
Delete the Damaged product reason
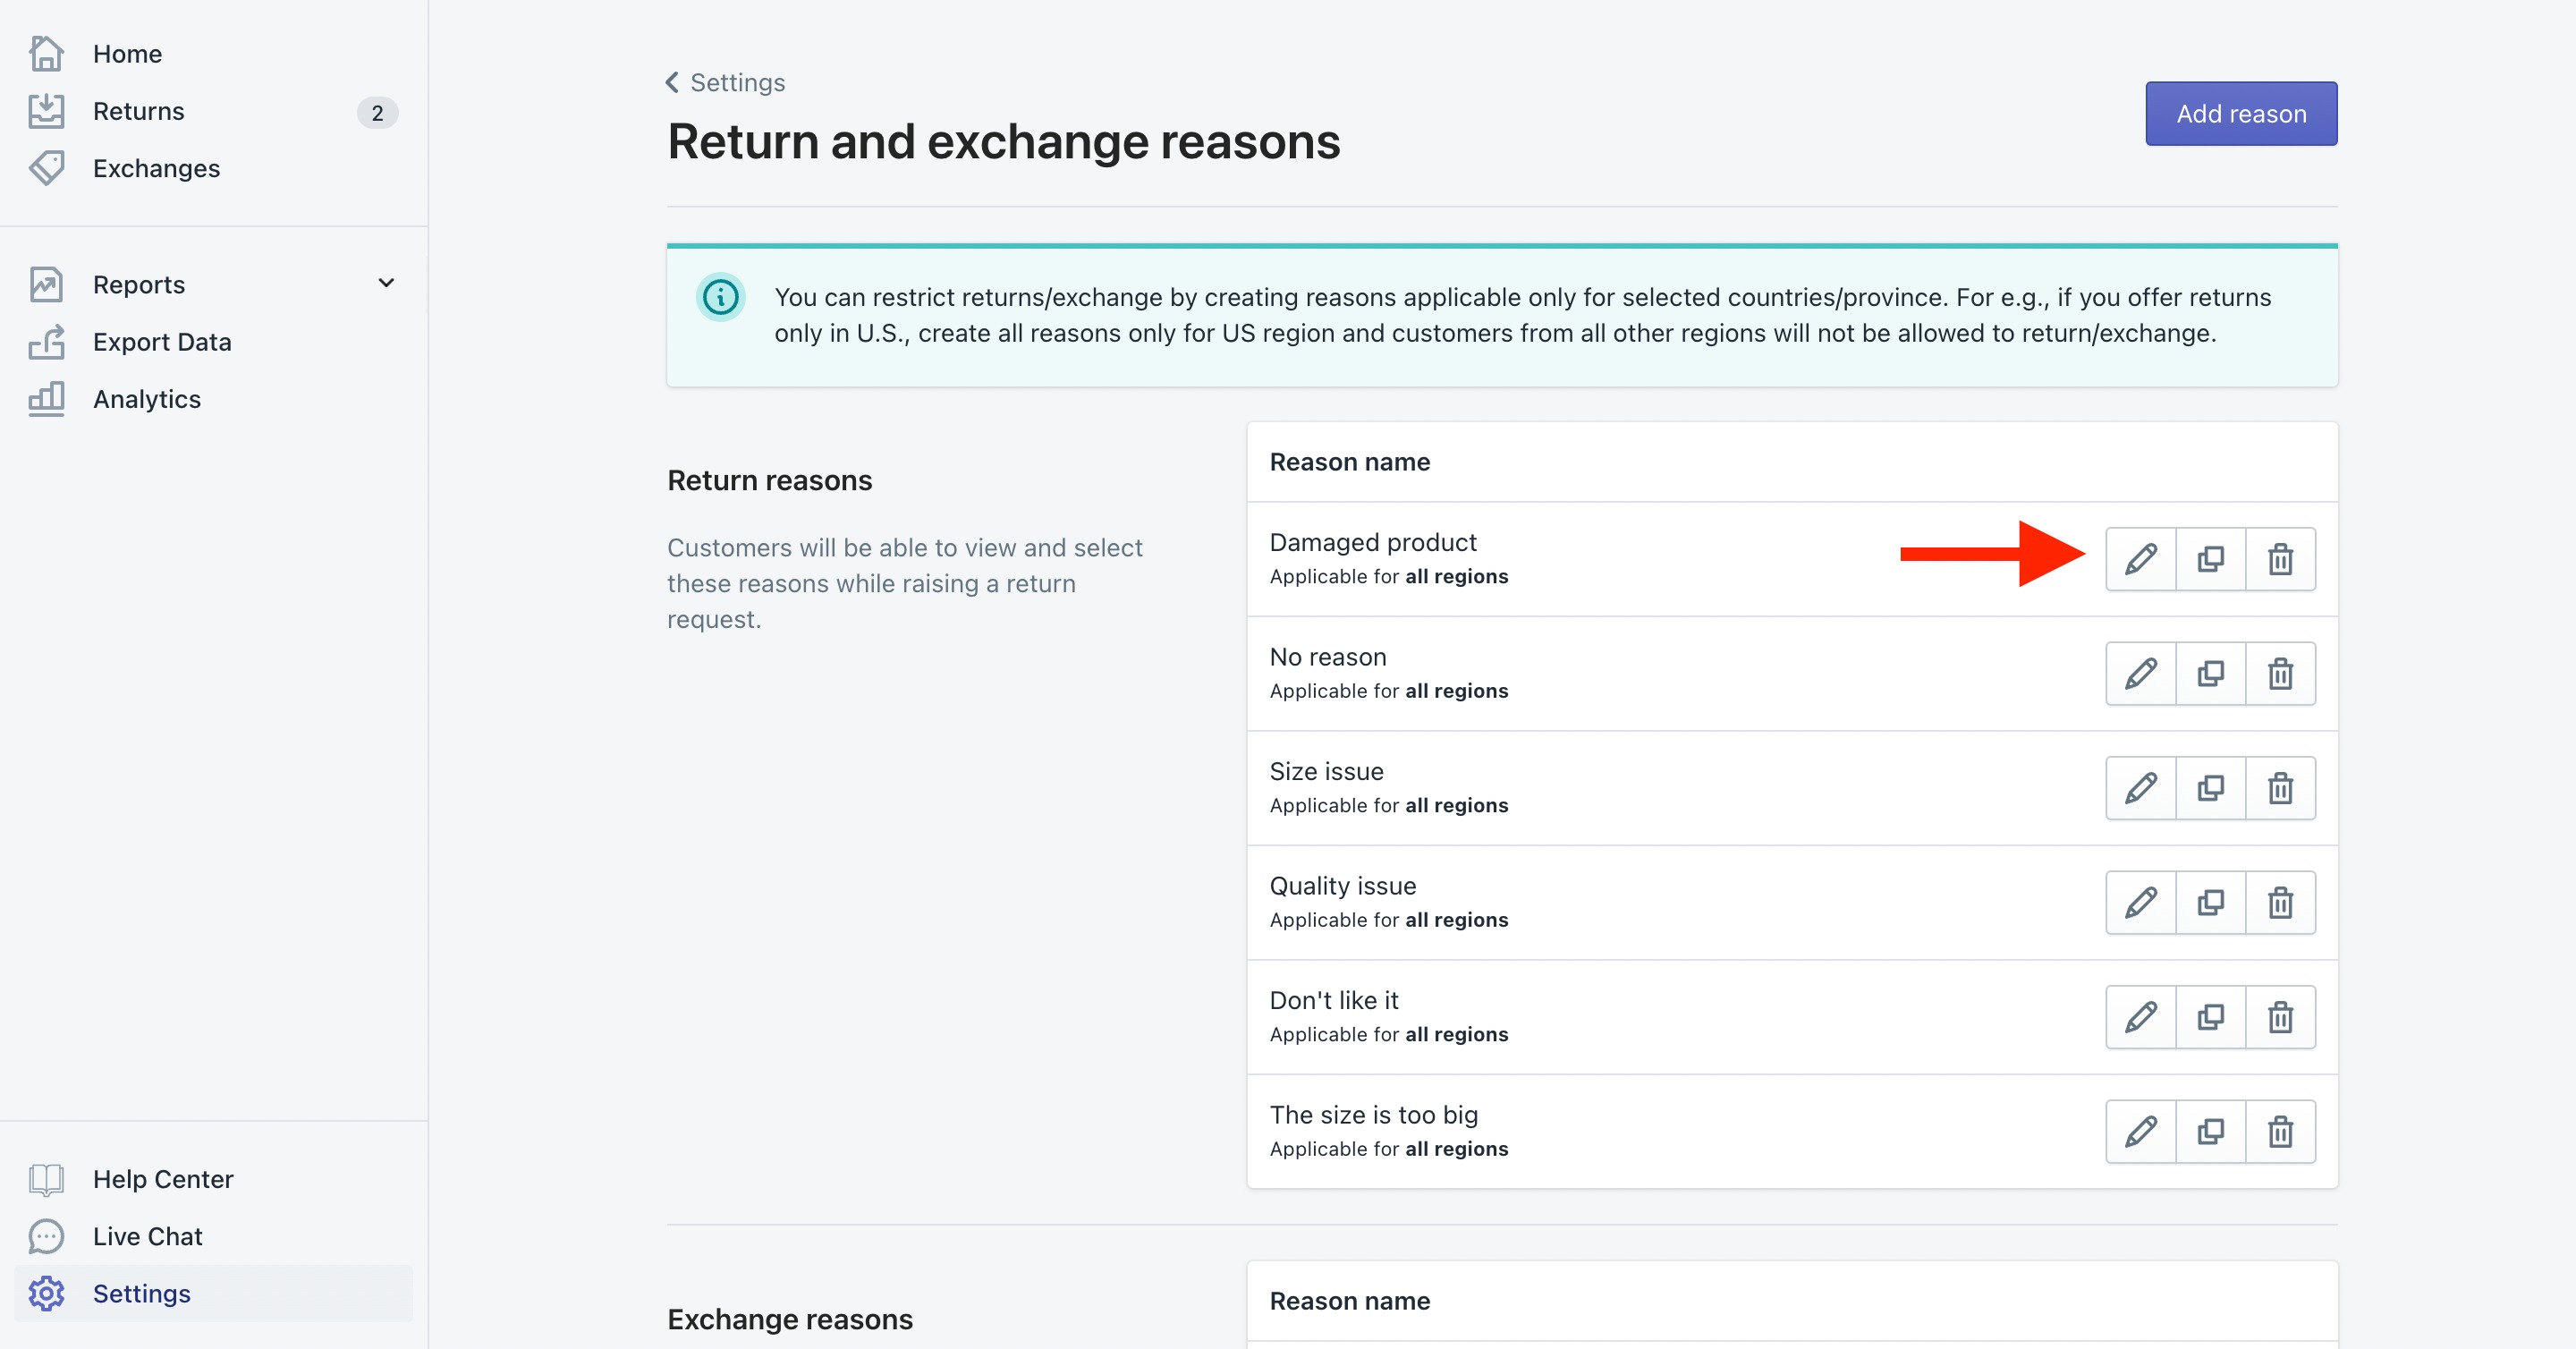click(x=2280, y=559)
